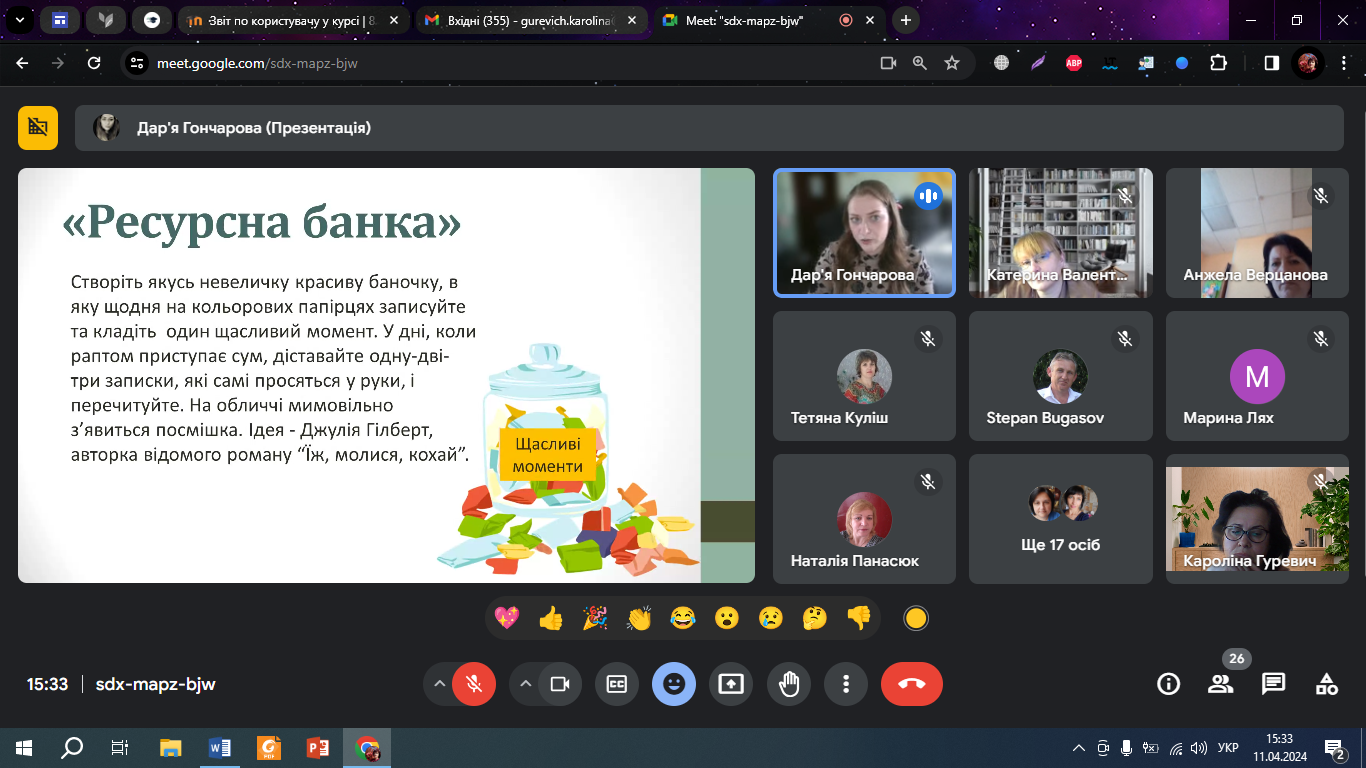Pick the yellow reaction skin tone swatch

(915, 619)
